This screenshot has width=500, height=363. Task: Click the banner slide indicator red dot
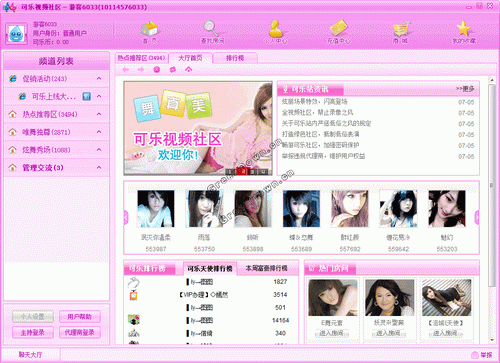click(x=243, y=172)
